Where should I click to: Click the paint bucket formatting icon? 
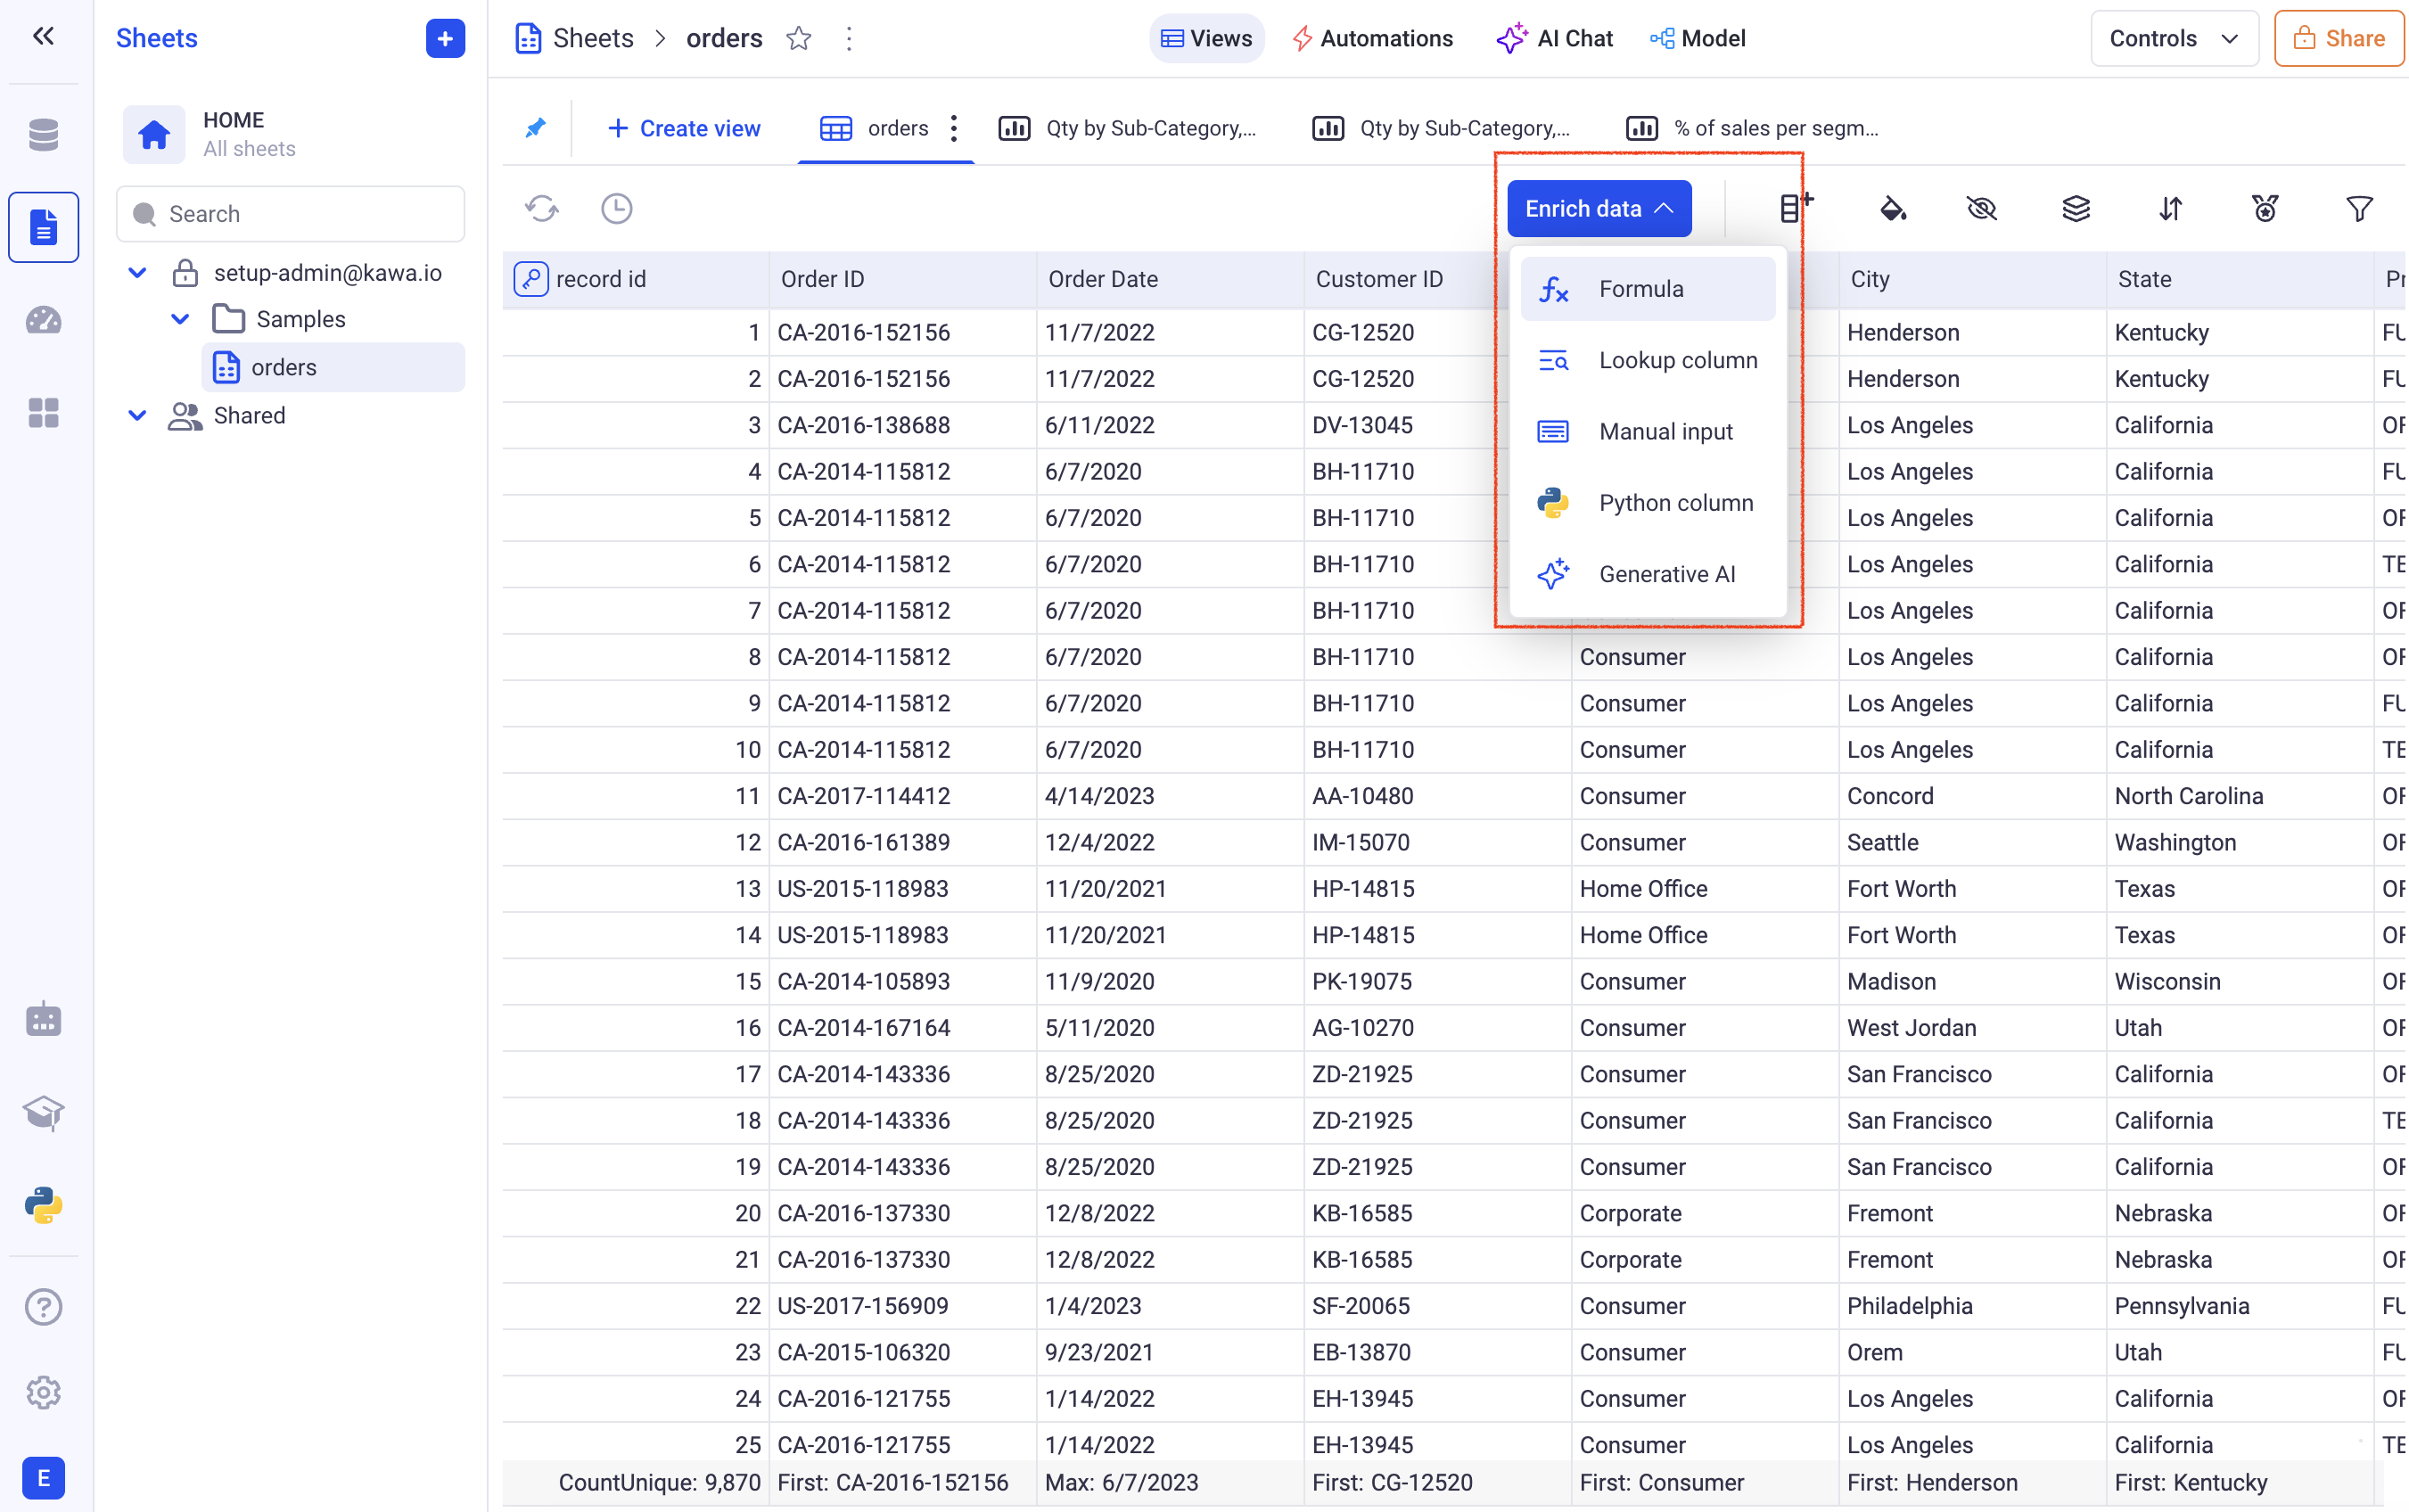[1892, 209]
